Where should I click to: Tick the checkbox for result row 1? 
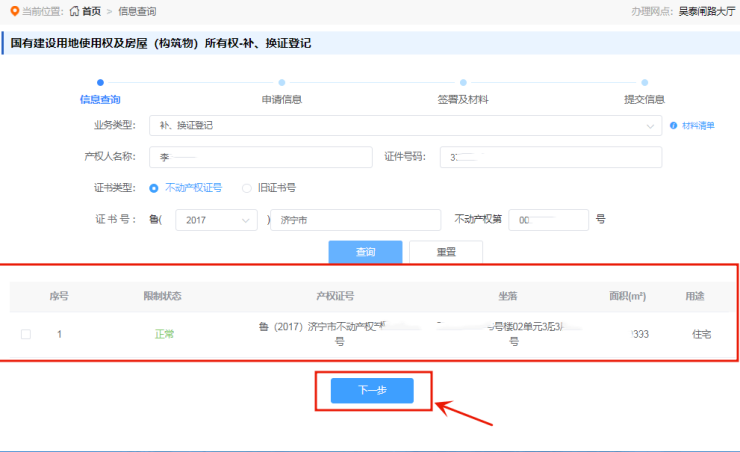(26, 334)
